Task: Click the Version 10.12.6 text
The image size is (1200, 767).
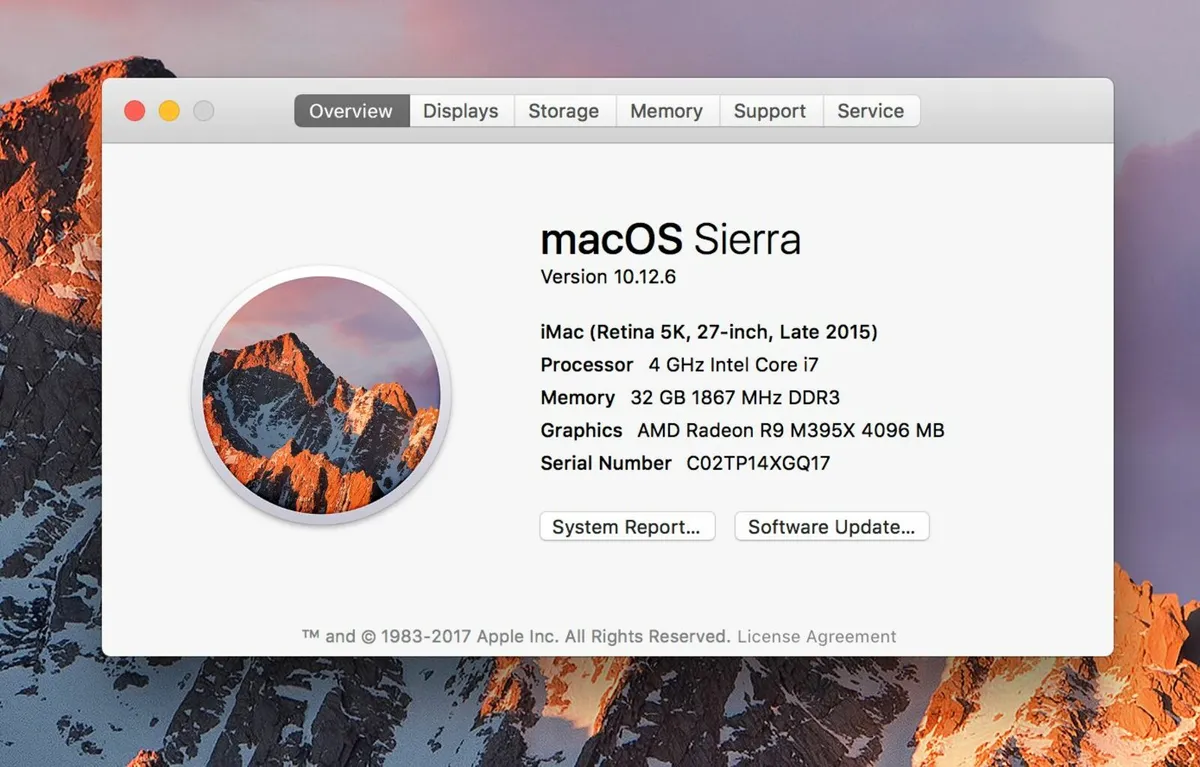Action: [x=608, y=277]
